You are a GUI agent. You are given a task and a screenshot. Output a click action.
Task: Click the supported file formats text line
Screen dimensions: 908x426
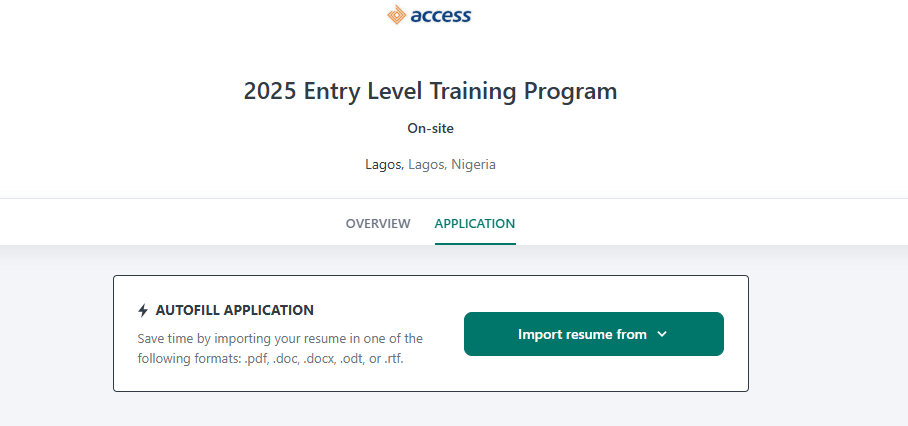(273, 358)
